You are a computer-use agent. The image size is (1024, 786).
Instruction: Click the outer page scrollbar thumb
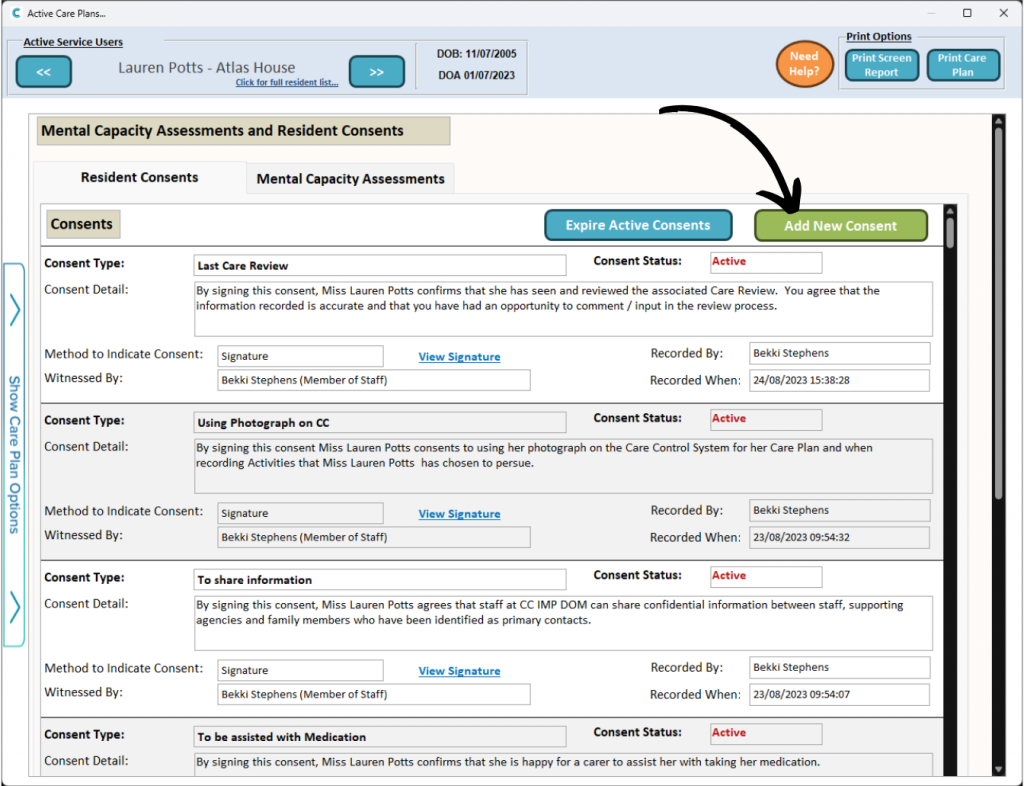click(x=998, y=313)
